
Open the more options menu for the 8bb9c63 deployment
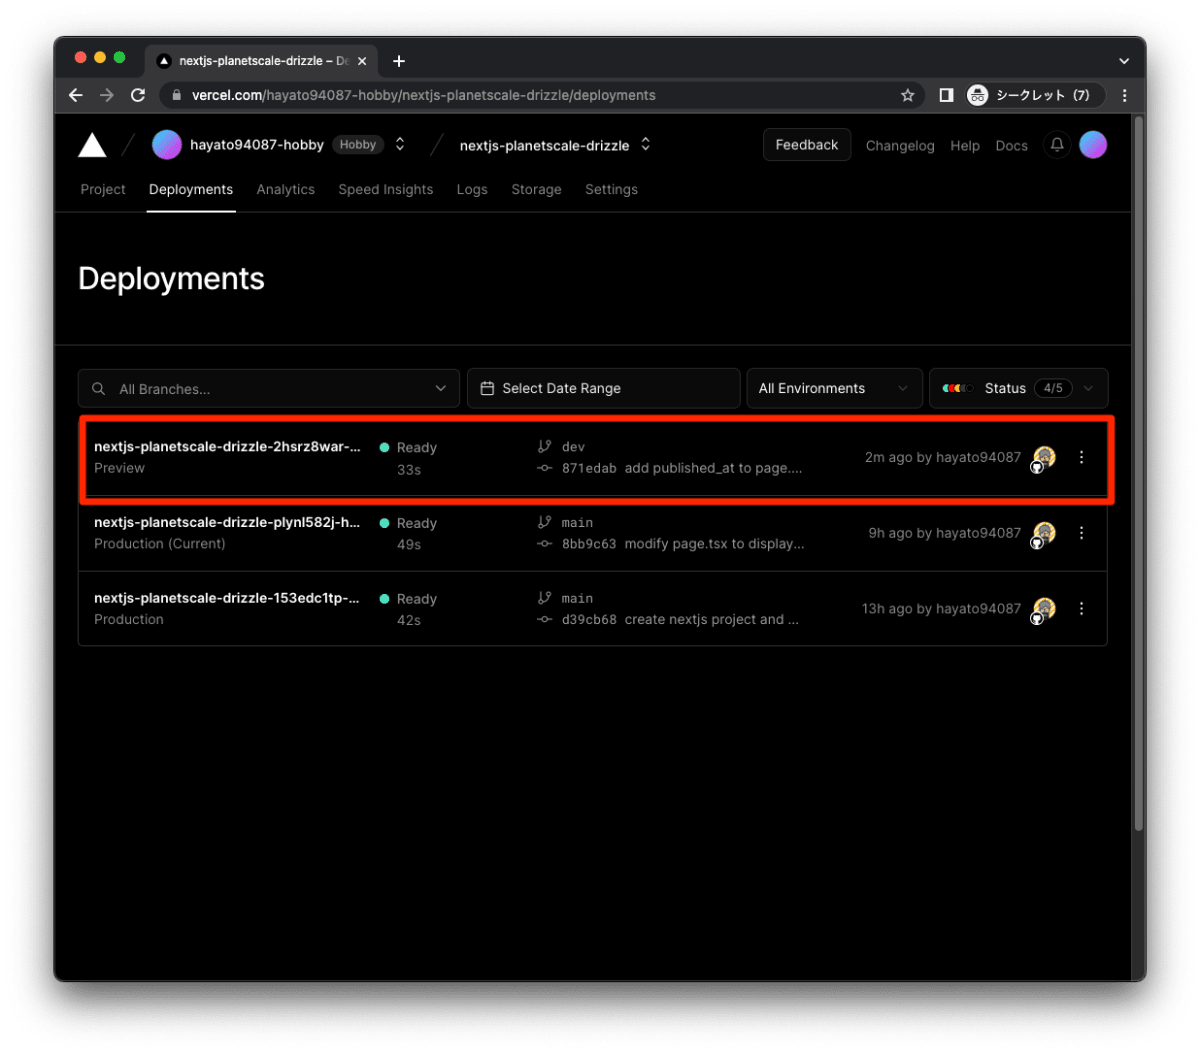point(1081,533)
